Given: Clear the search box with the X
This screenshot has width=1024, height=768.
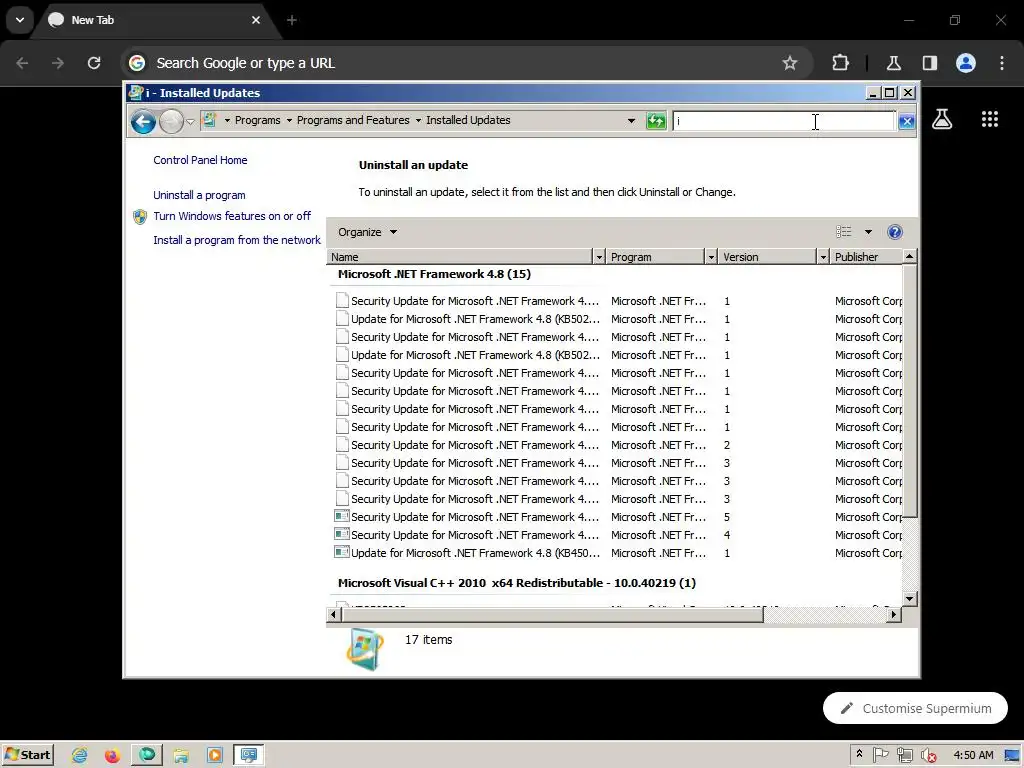Looking at the screenshot, I should coord(906,121).
